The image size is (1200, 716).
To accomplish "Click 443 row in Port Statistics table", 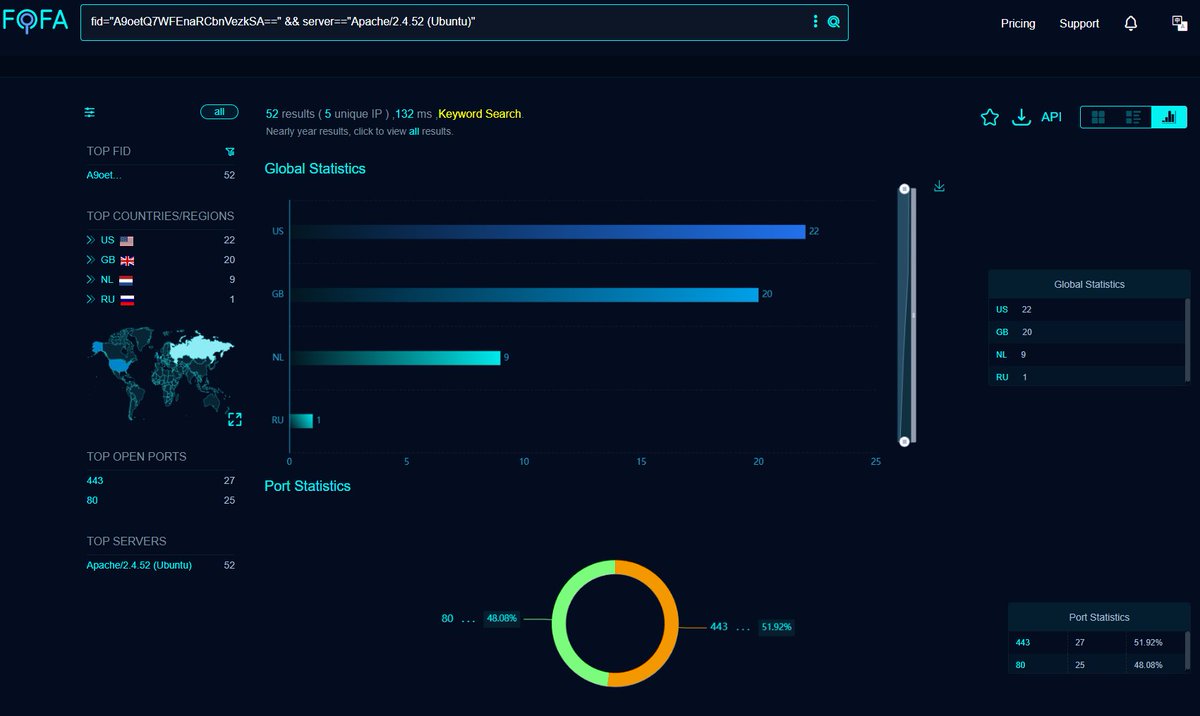I will click(1096, 643).
